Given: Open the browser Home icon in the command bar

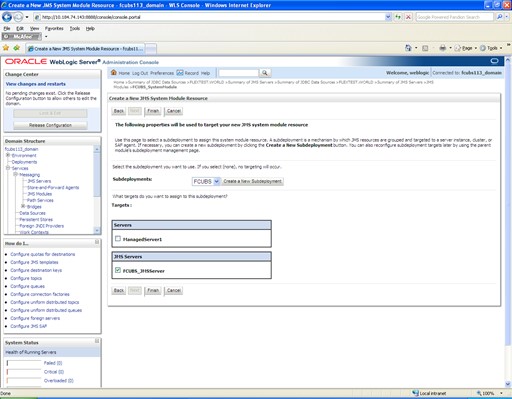Looking at the screenshot, I should point(408,48).
